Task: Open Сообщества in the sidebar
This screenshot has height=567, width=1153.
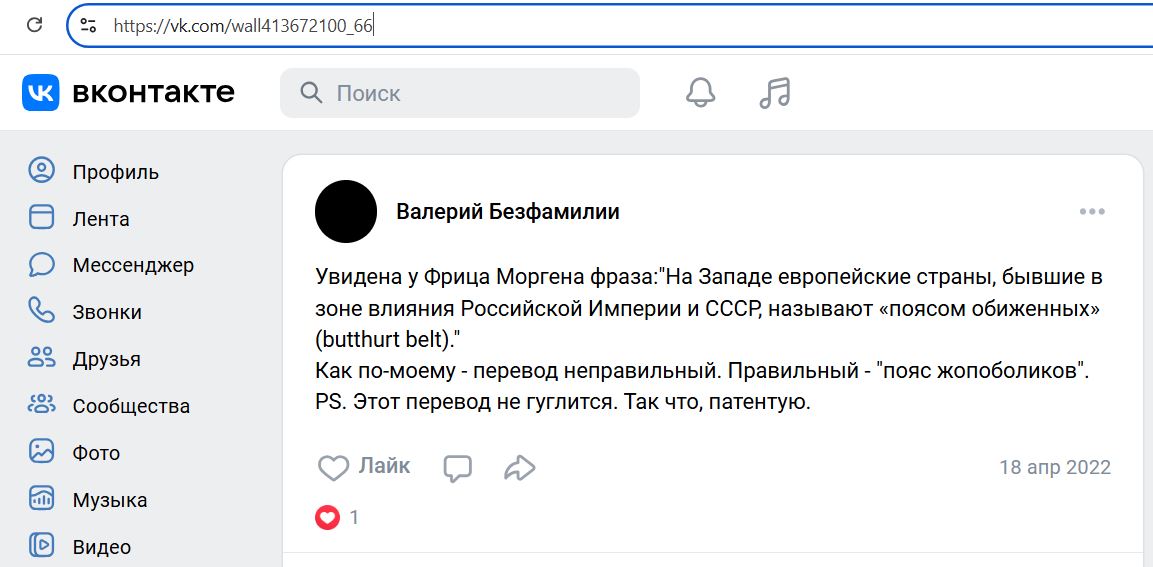Action: pos(109,406)
